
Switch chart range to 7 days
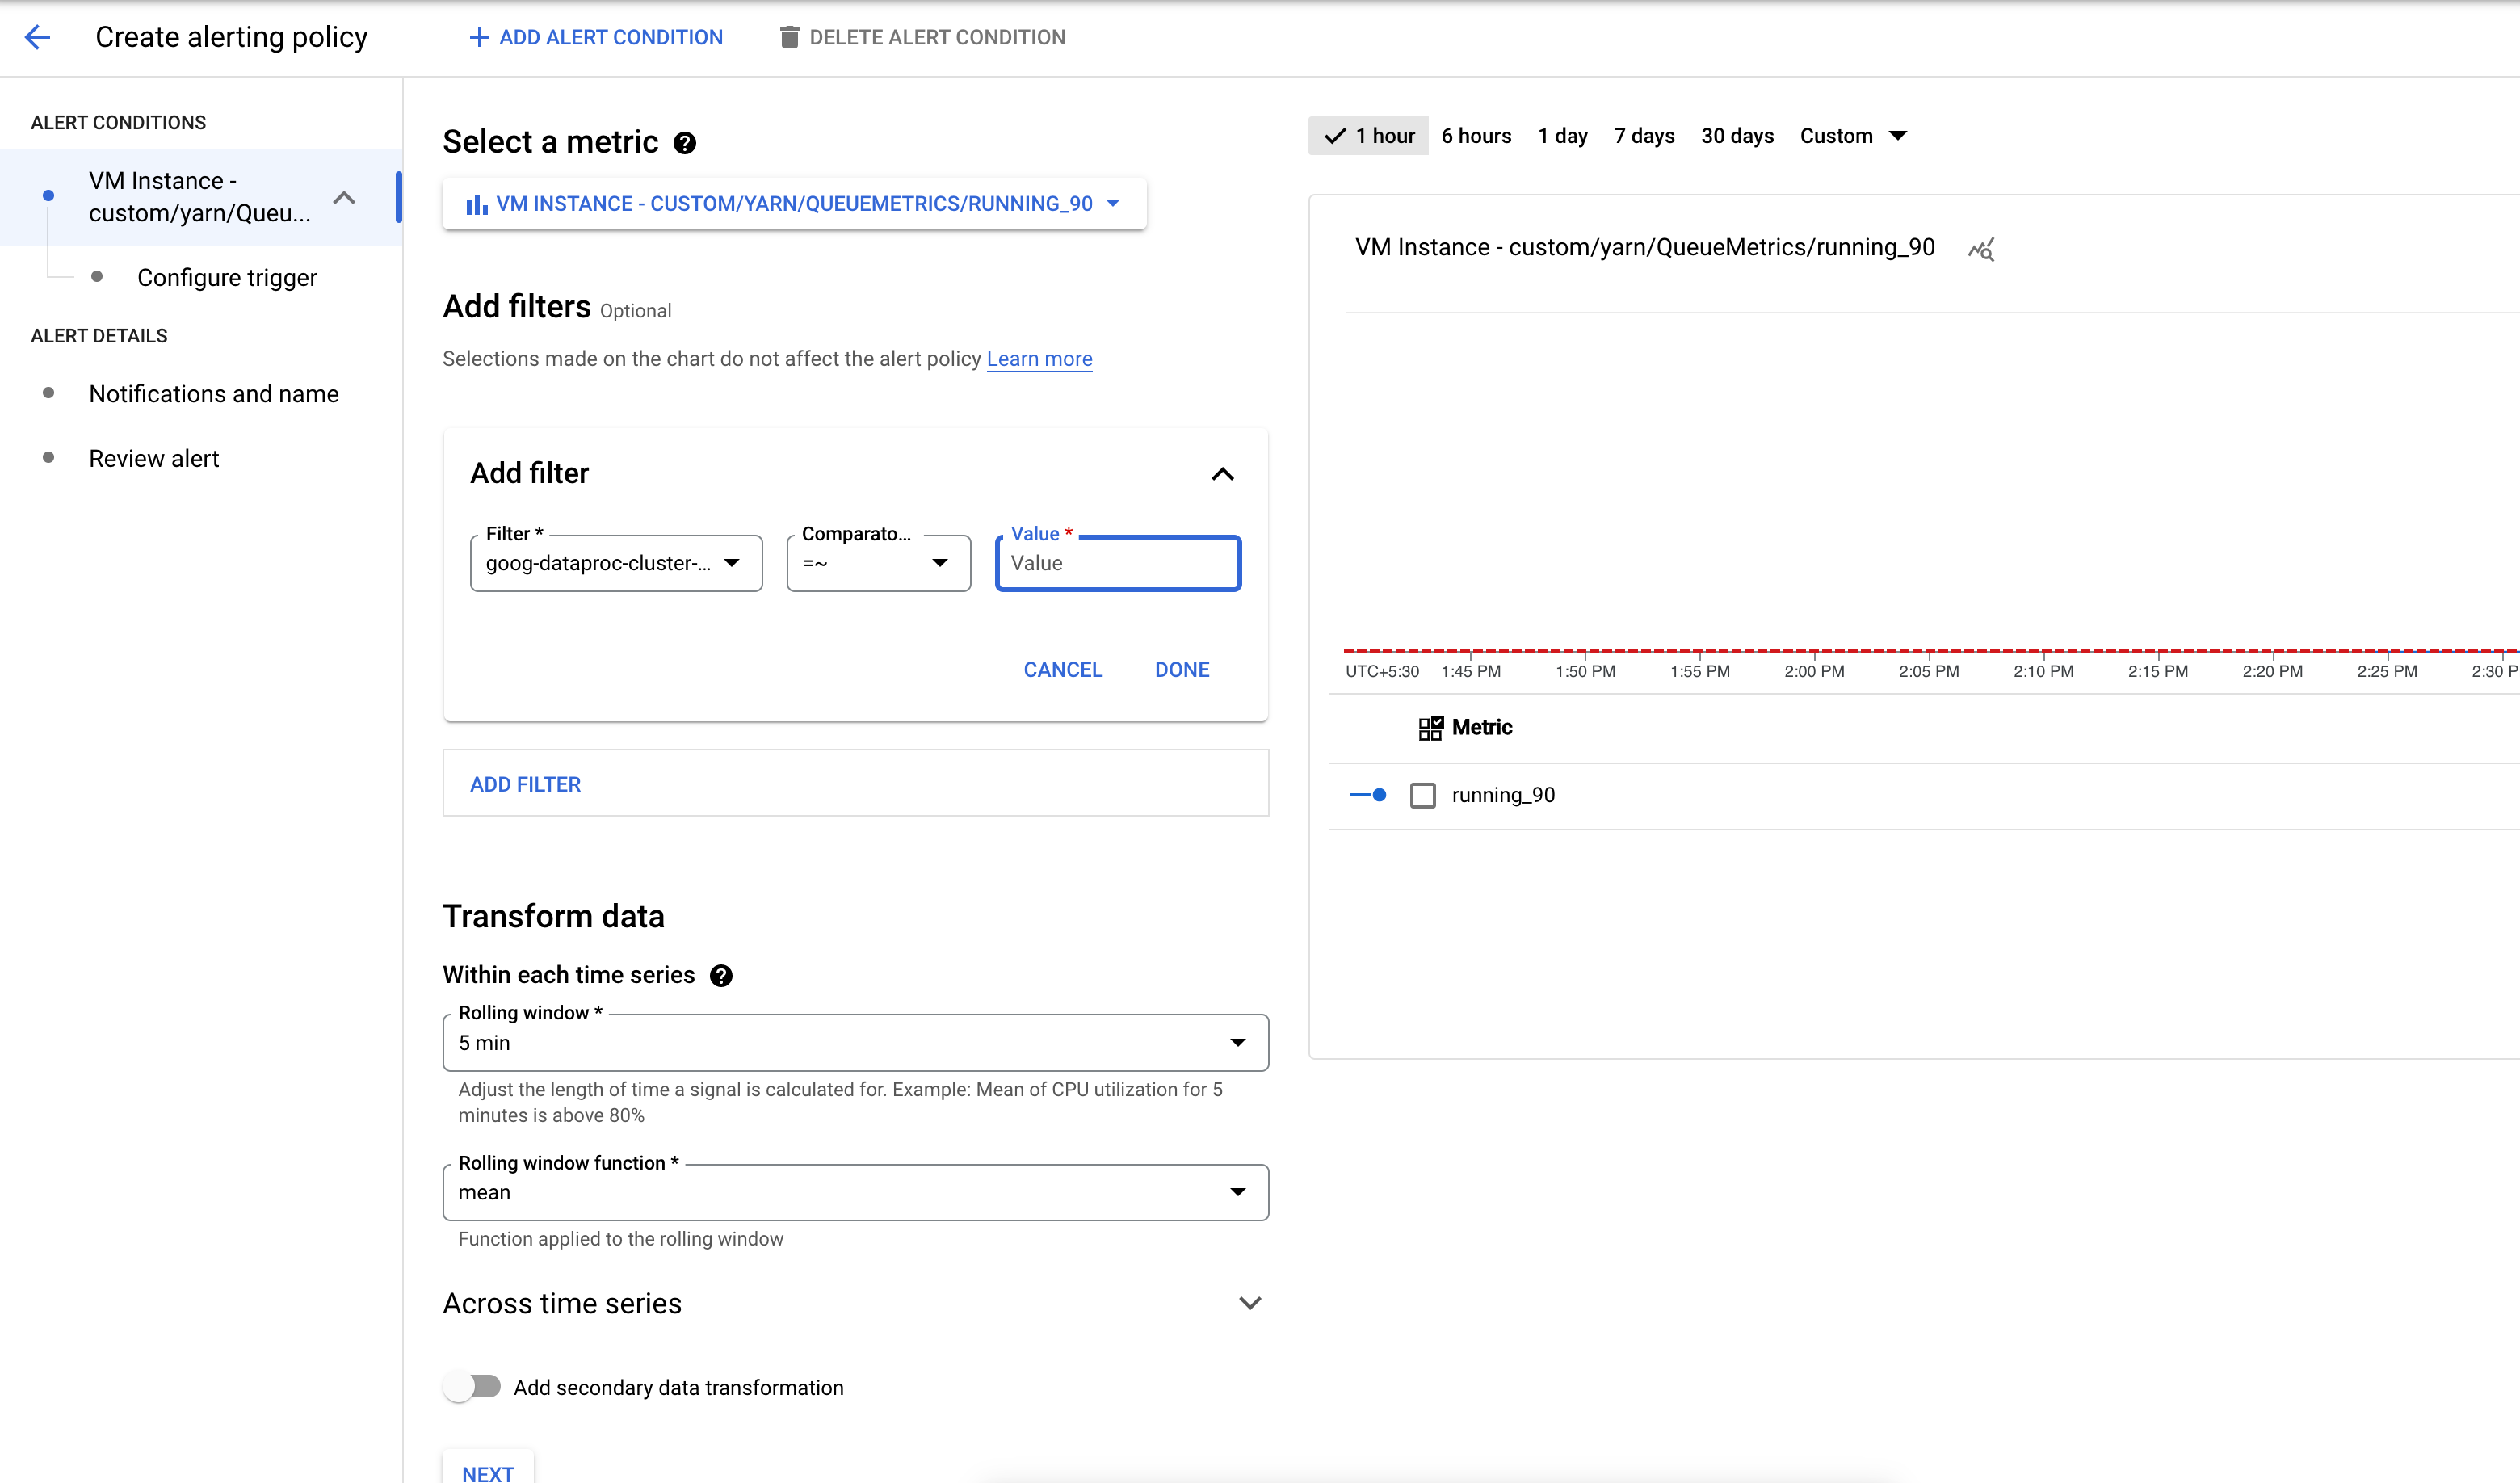click(1643, 136)
